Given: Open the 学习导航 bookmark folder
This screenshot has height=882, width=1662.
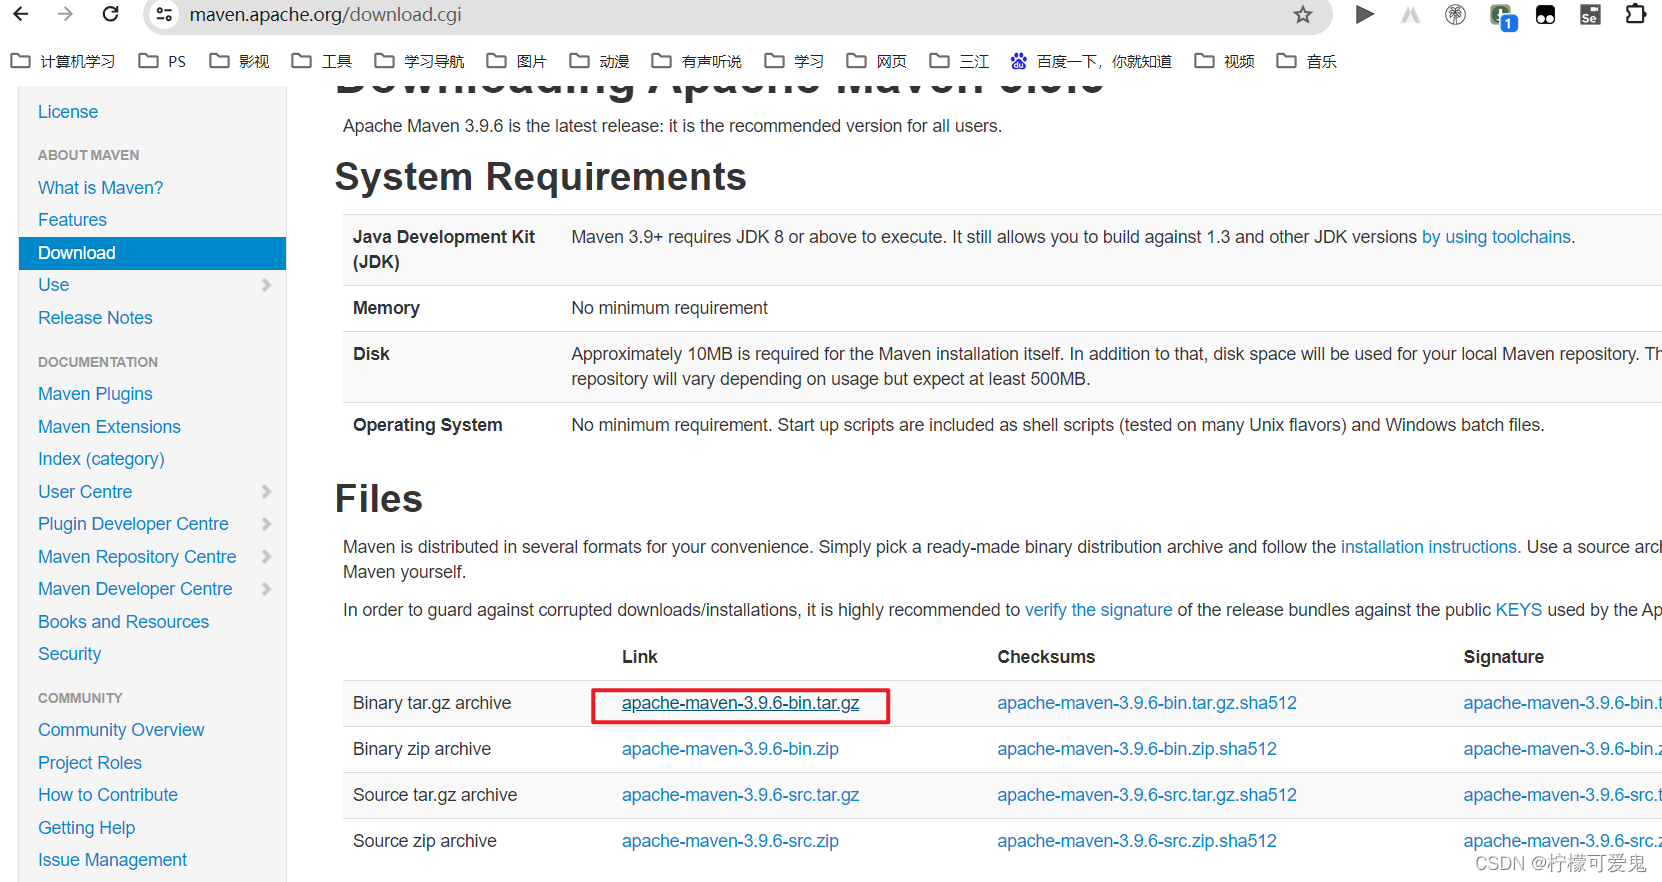Looking at the screenshot, I should pyautogui.click(x=419, y=61).
